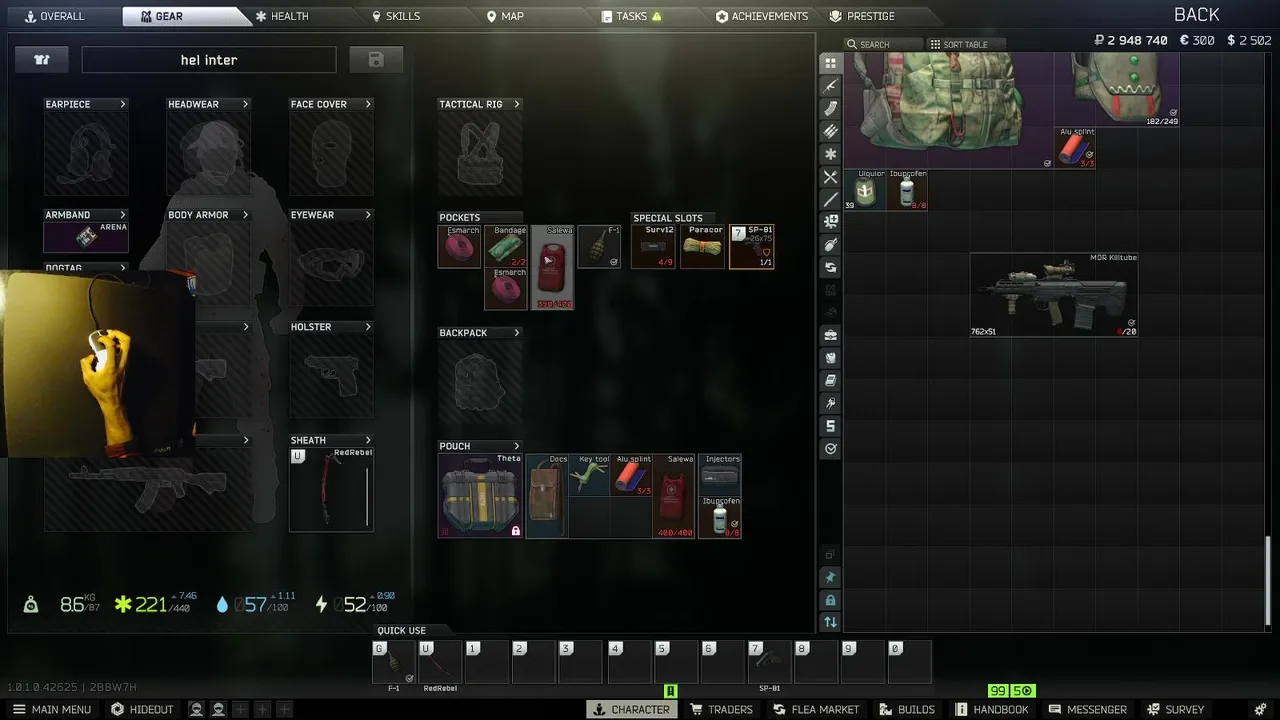
Task: Click the rouble balance '2 948 740'
Action: click(x=1131, y=41)
